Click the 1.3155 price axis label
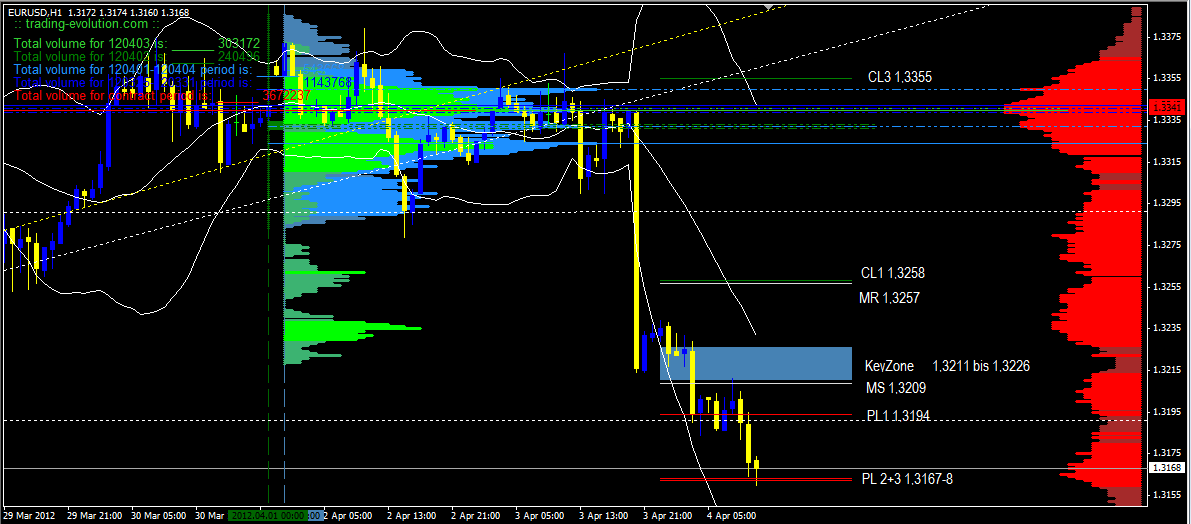Screen dimensions: 1191x524 pyautogui.click(x=1166, y=495)
